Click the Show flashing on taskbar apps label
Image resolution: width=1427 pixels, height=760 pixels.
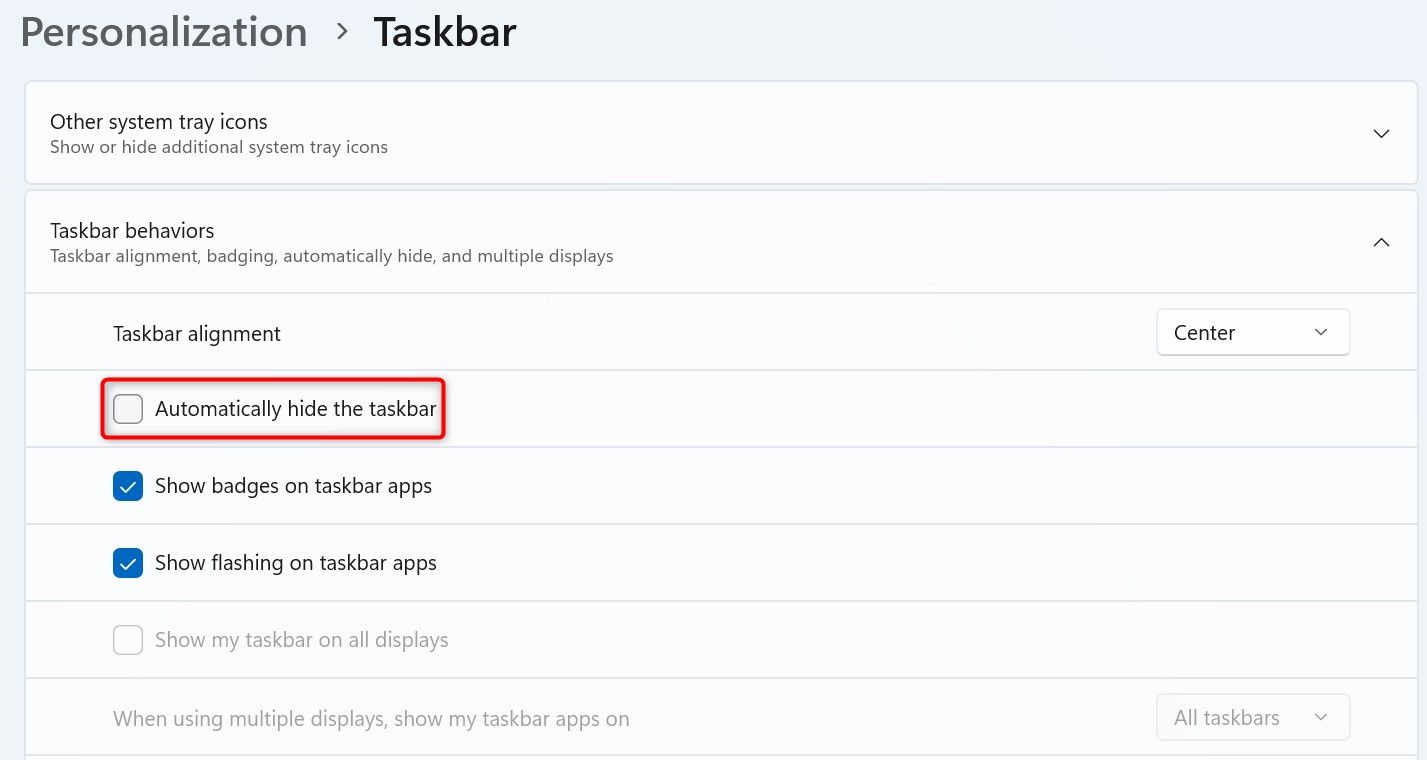click(295, 563)
